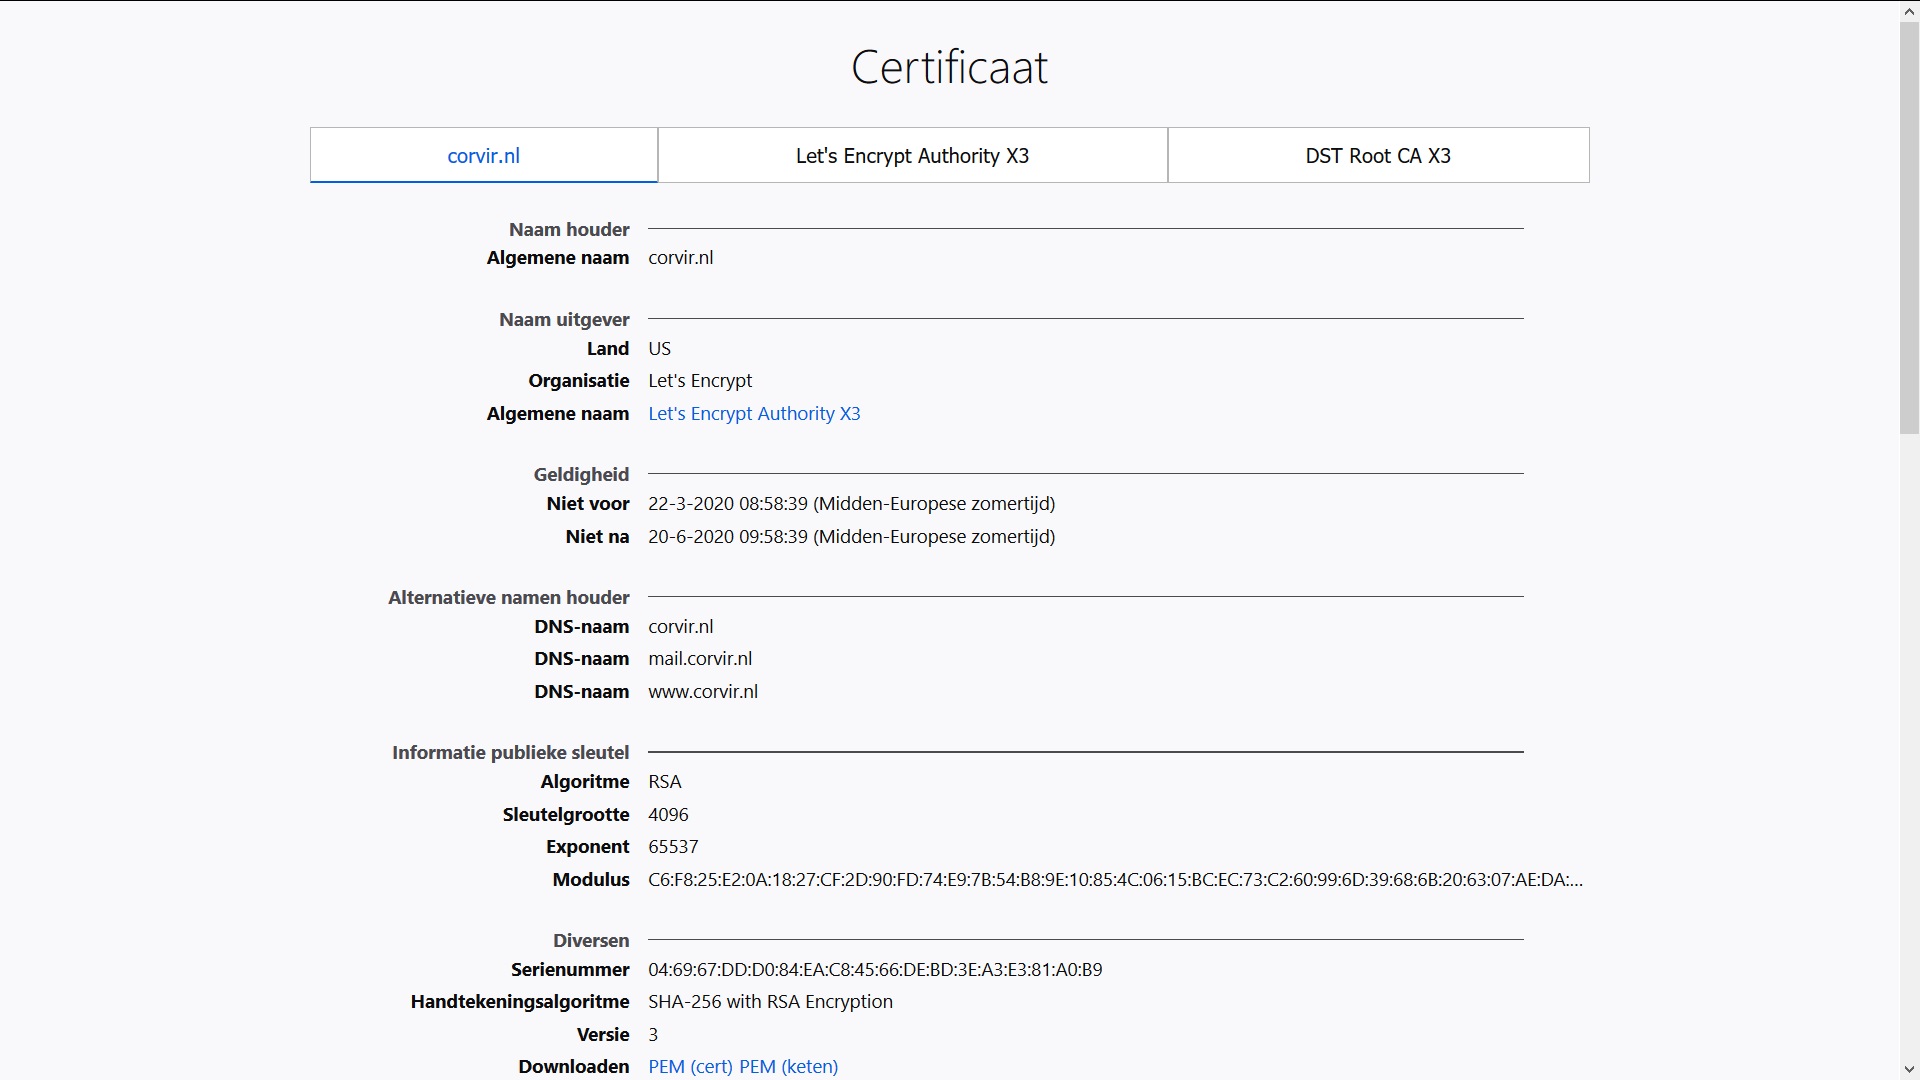Click the scrollbar up arrow
The image size is (1920, 1080).
pos(1909,10)
